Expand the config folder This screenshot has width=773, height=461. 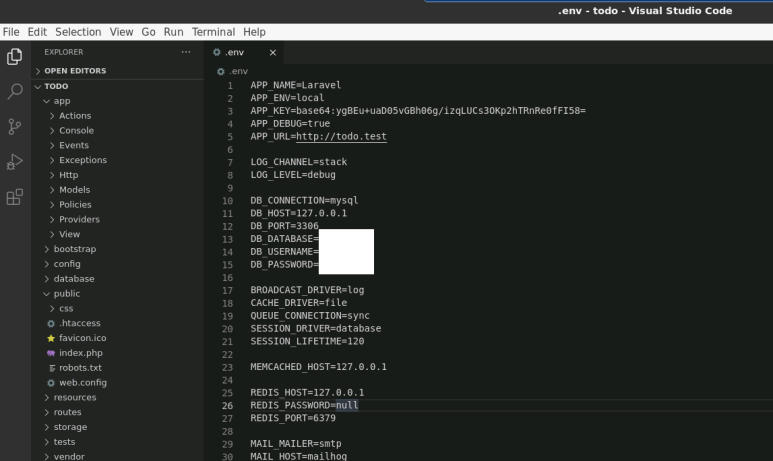coord(117,264)
